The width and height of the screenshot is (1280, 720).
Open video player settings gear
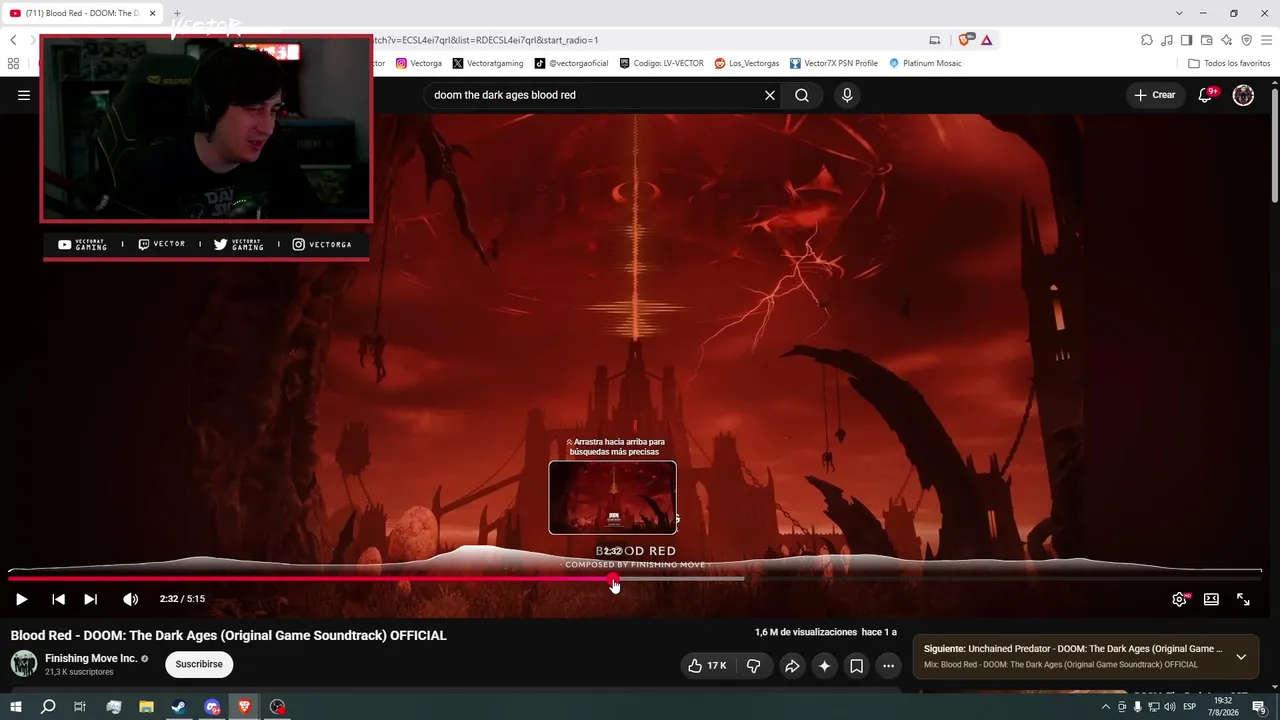pyautogui.click(x=1179, y=599)
